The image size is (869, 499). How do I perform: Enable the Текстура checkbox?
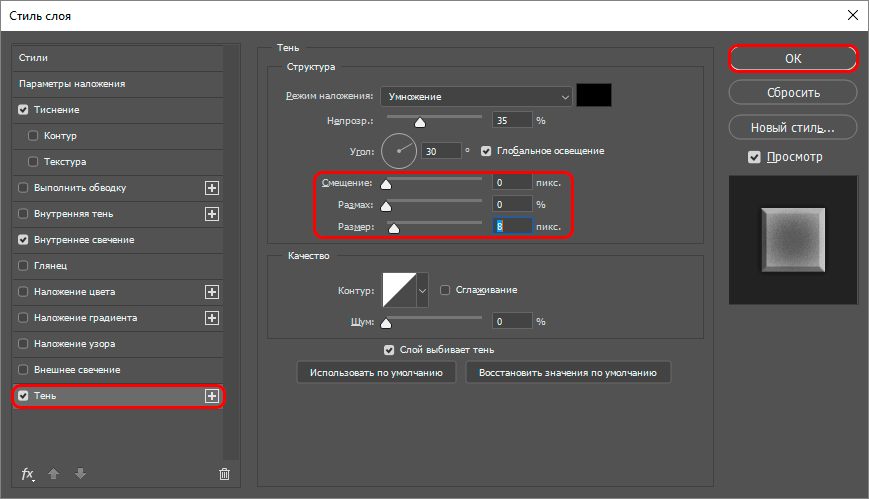[x=33, y=162]
